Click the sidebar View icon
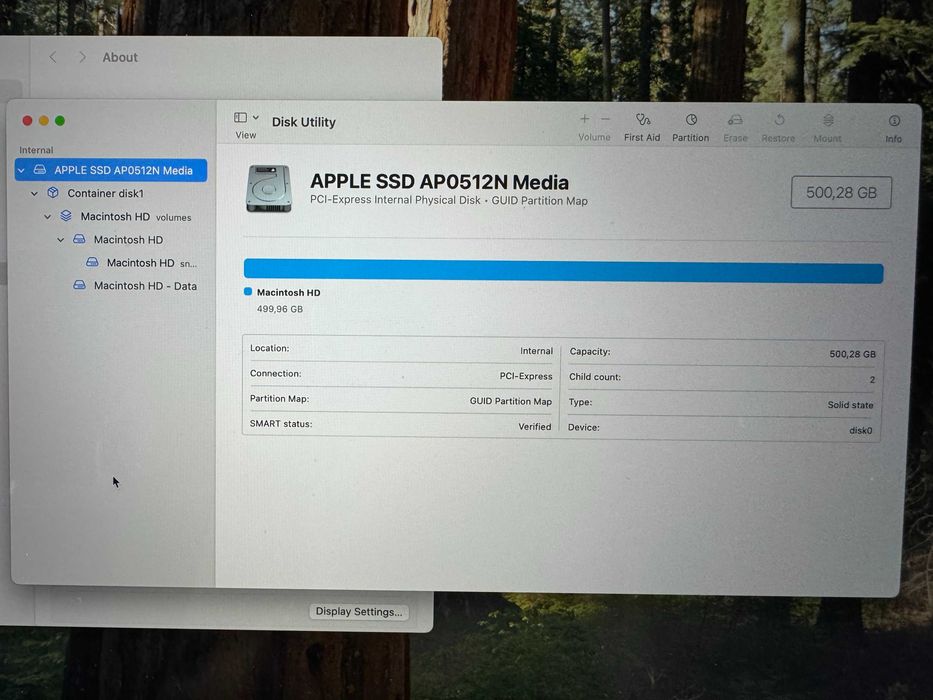933x700 pixels. (240, 118)
